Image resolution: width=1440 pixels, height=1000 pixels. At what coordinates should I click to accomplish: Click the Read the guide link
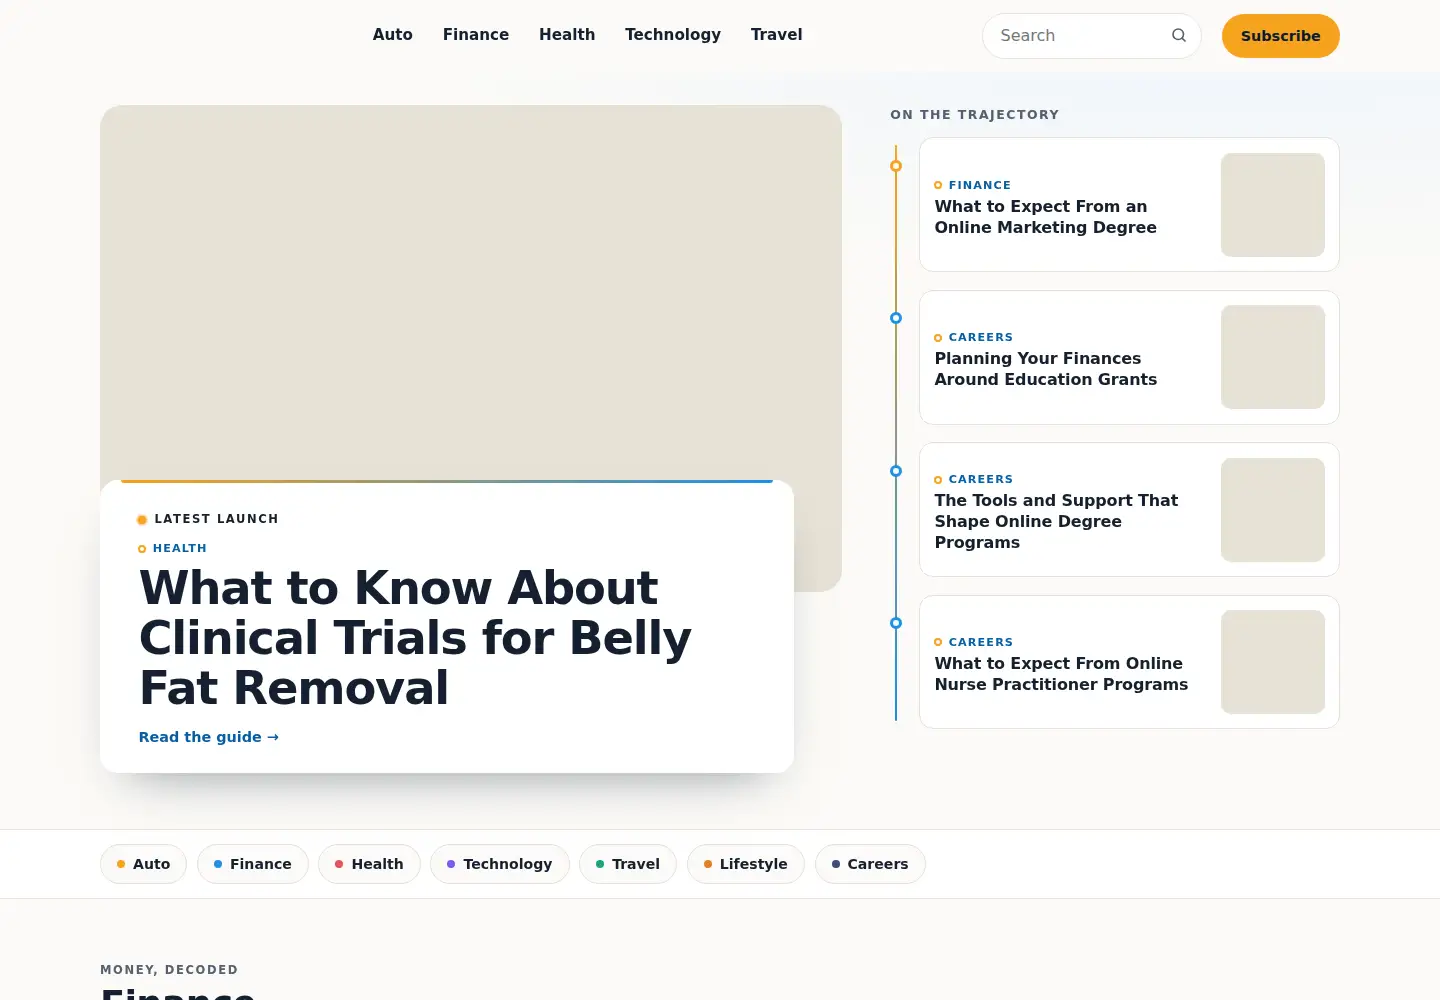pyautogui.click(x=209, y=737)
